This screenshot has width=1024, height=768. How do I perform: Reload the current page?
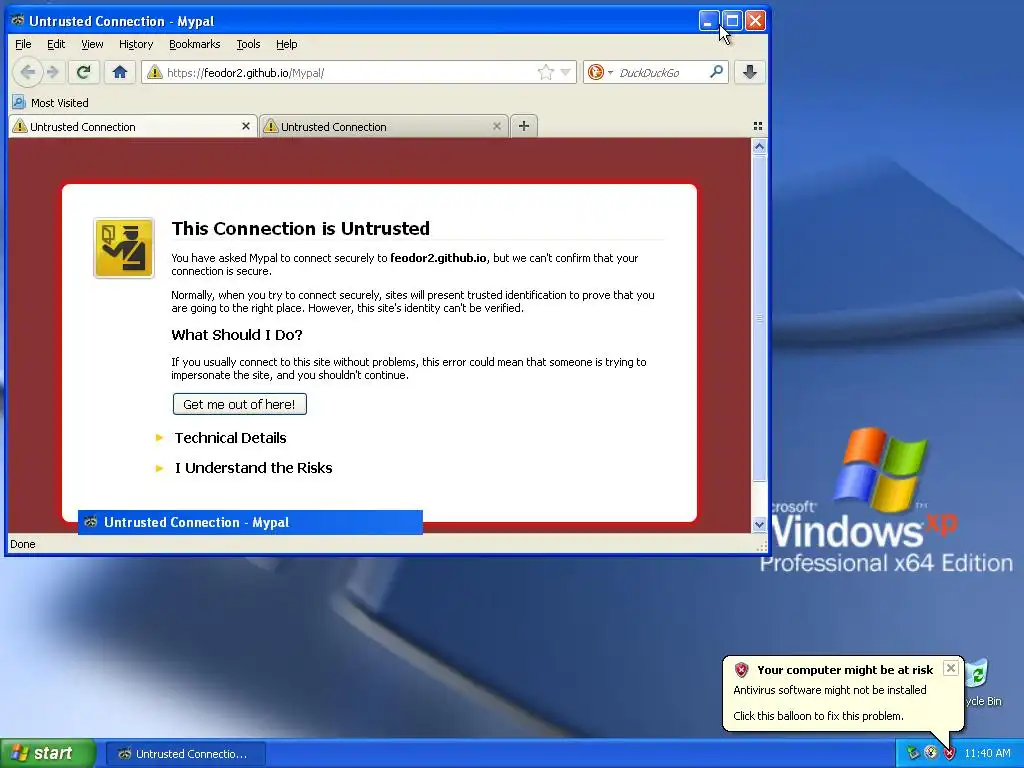83,72
